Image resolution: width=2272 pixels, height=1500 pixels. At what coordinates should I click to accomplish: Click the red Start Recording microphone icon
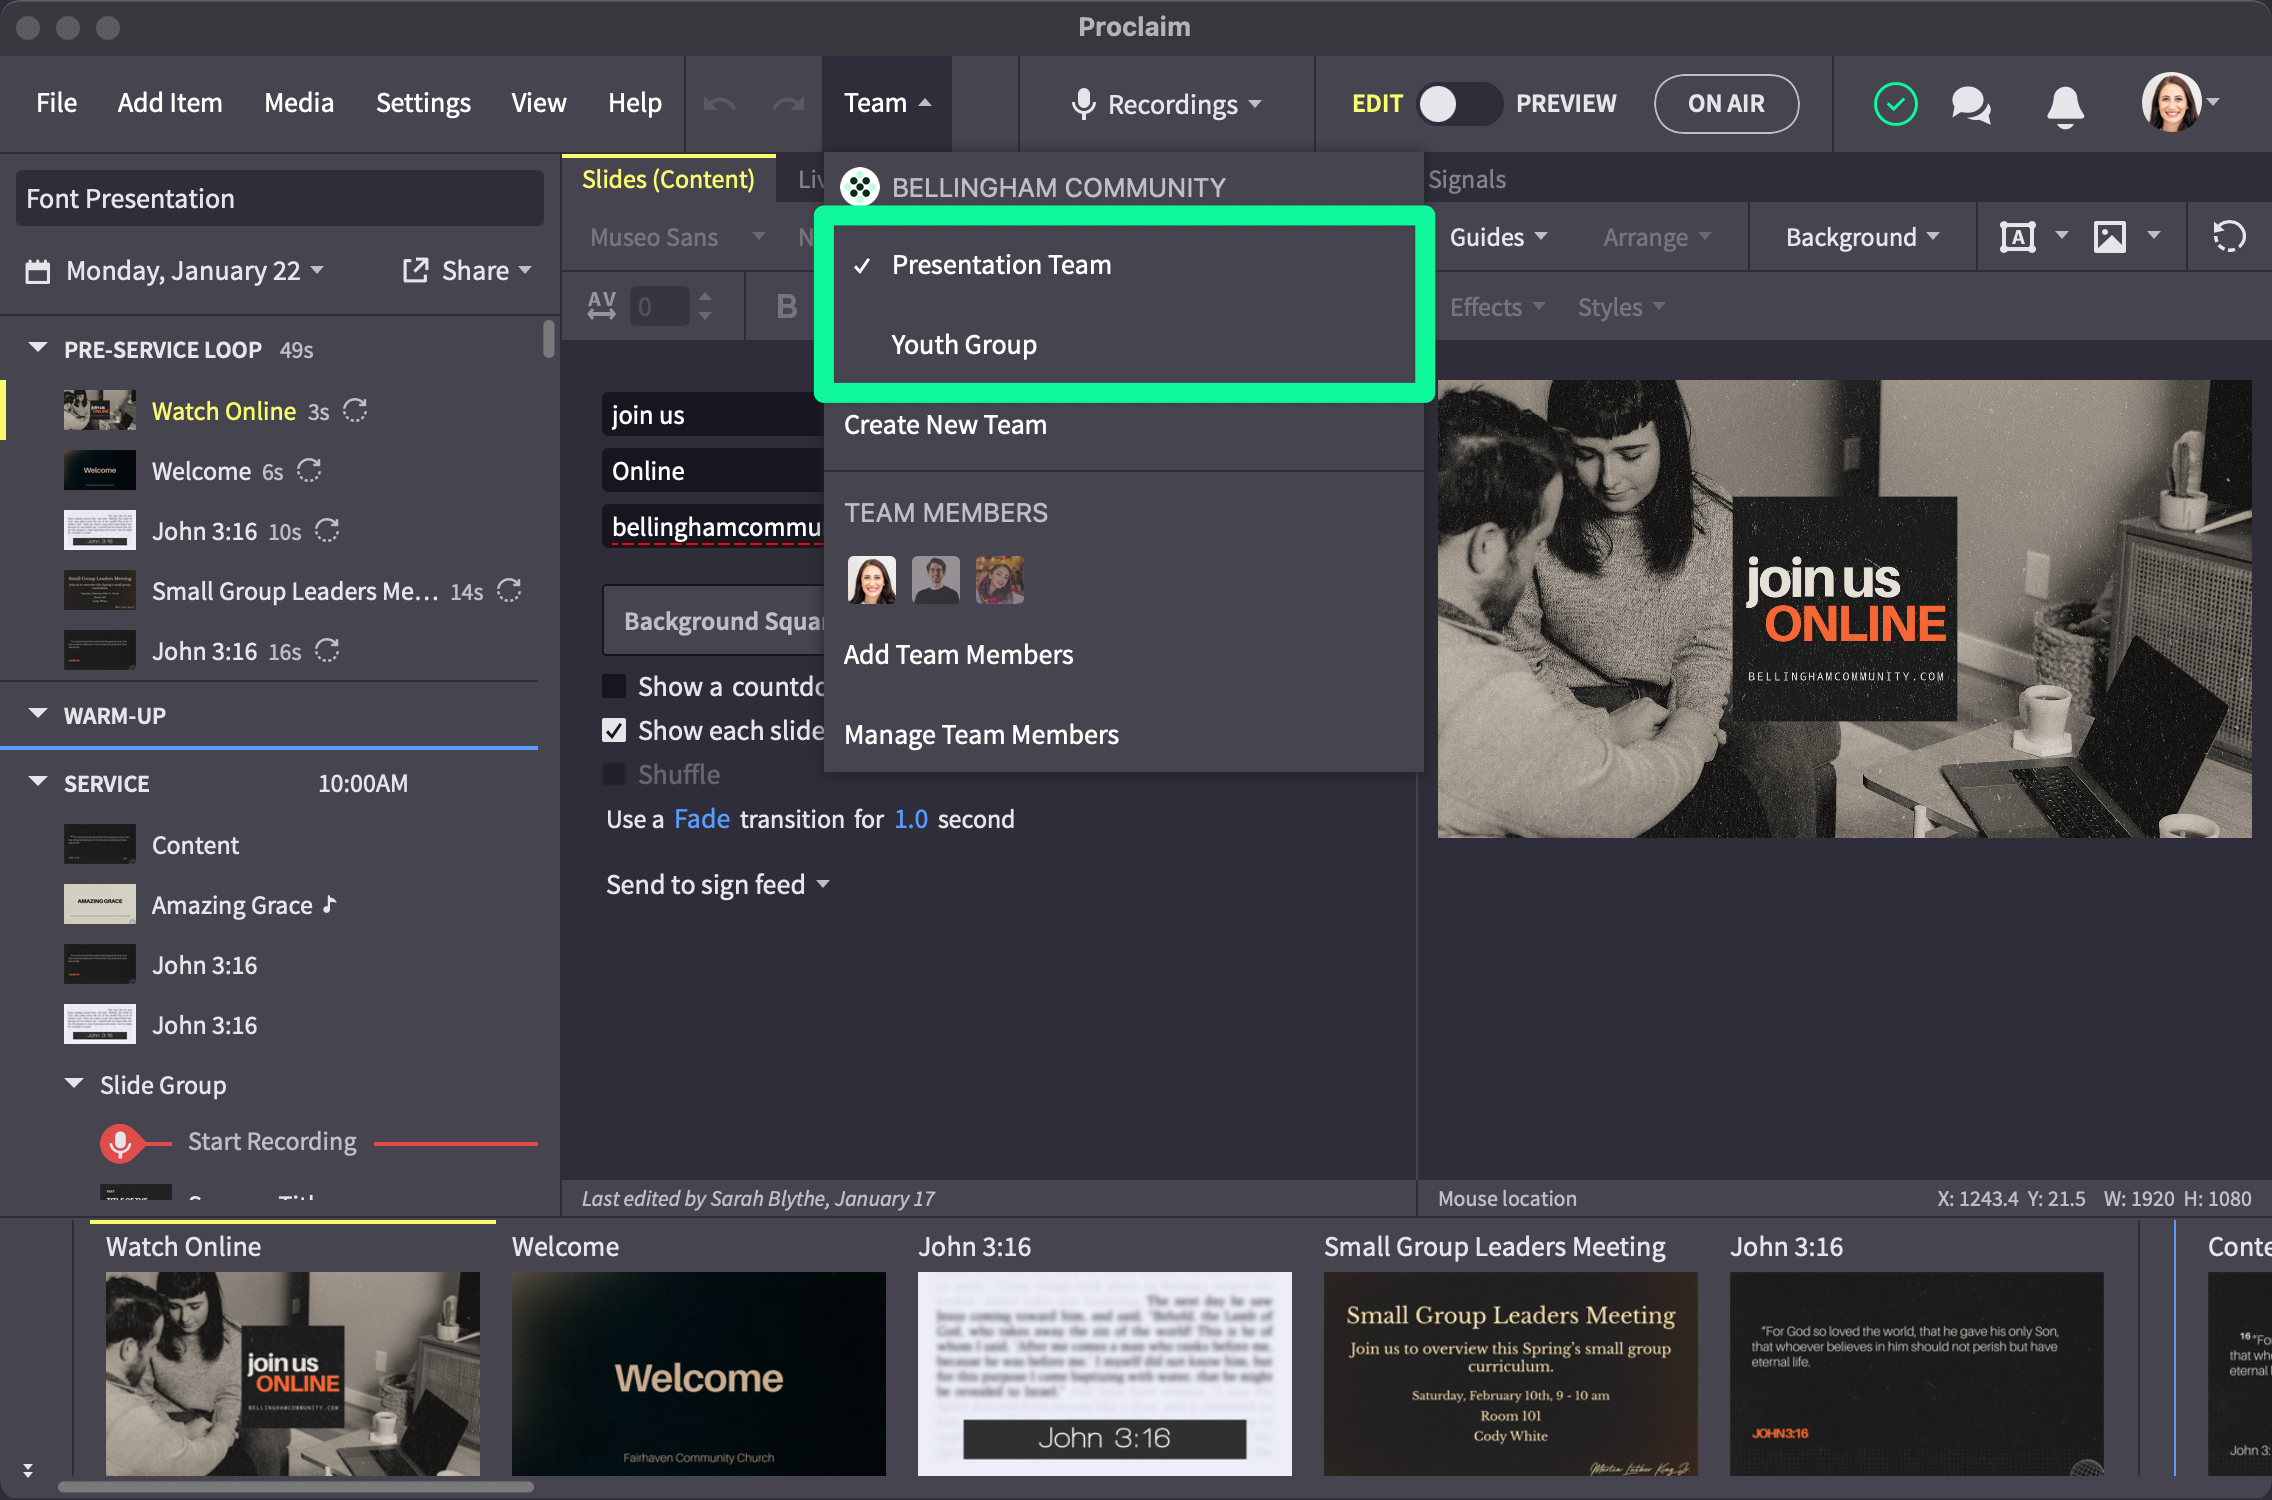120,1142
